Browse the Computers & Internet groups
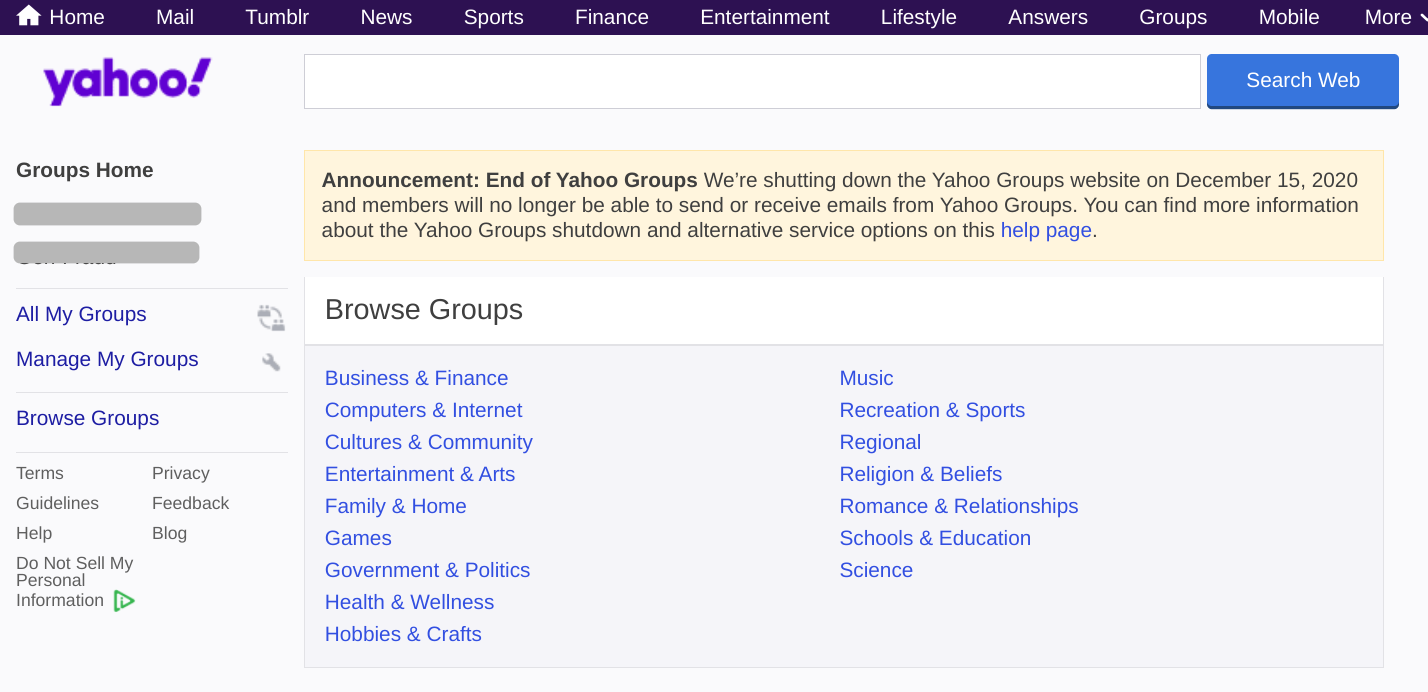Image resolution: width=1428 pixels, height=692 pixels. tap(423, 410)
